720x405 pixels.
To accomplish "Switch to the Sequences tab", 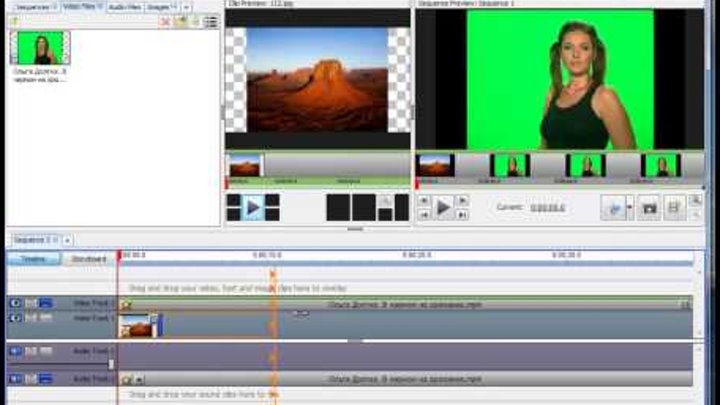I will pyautogui.click(x=35, y=7).
